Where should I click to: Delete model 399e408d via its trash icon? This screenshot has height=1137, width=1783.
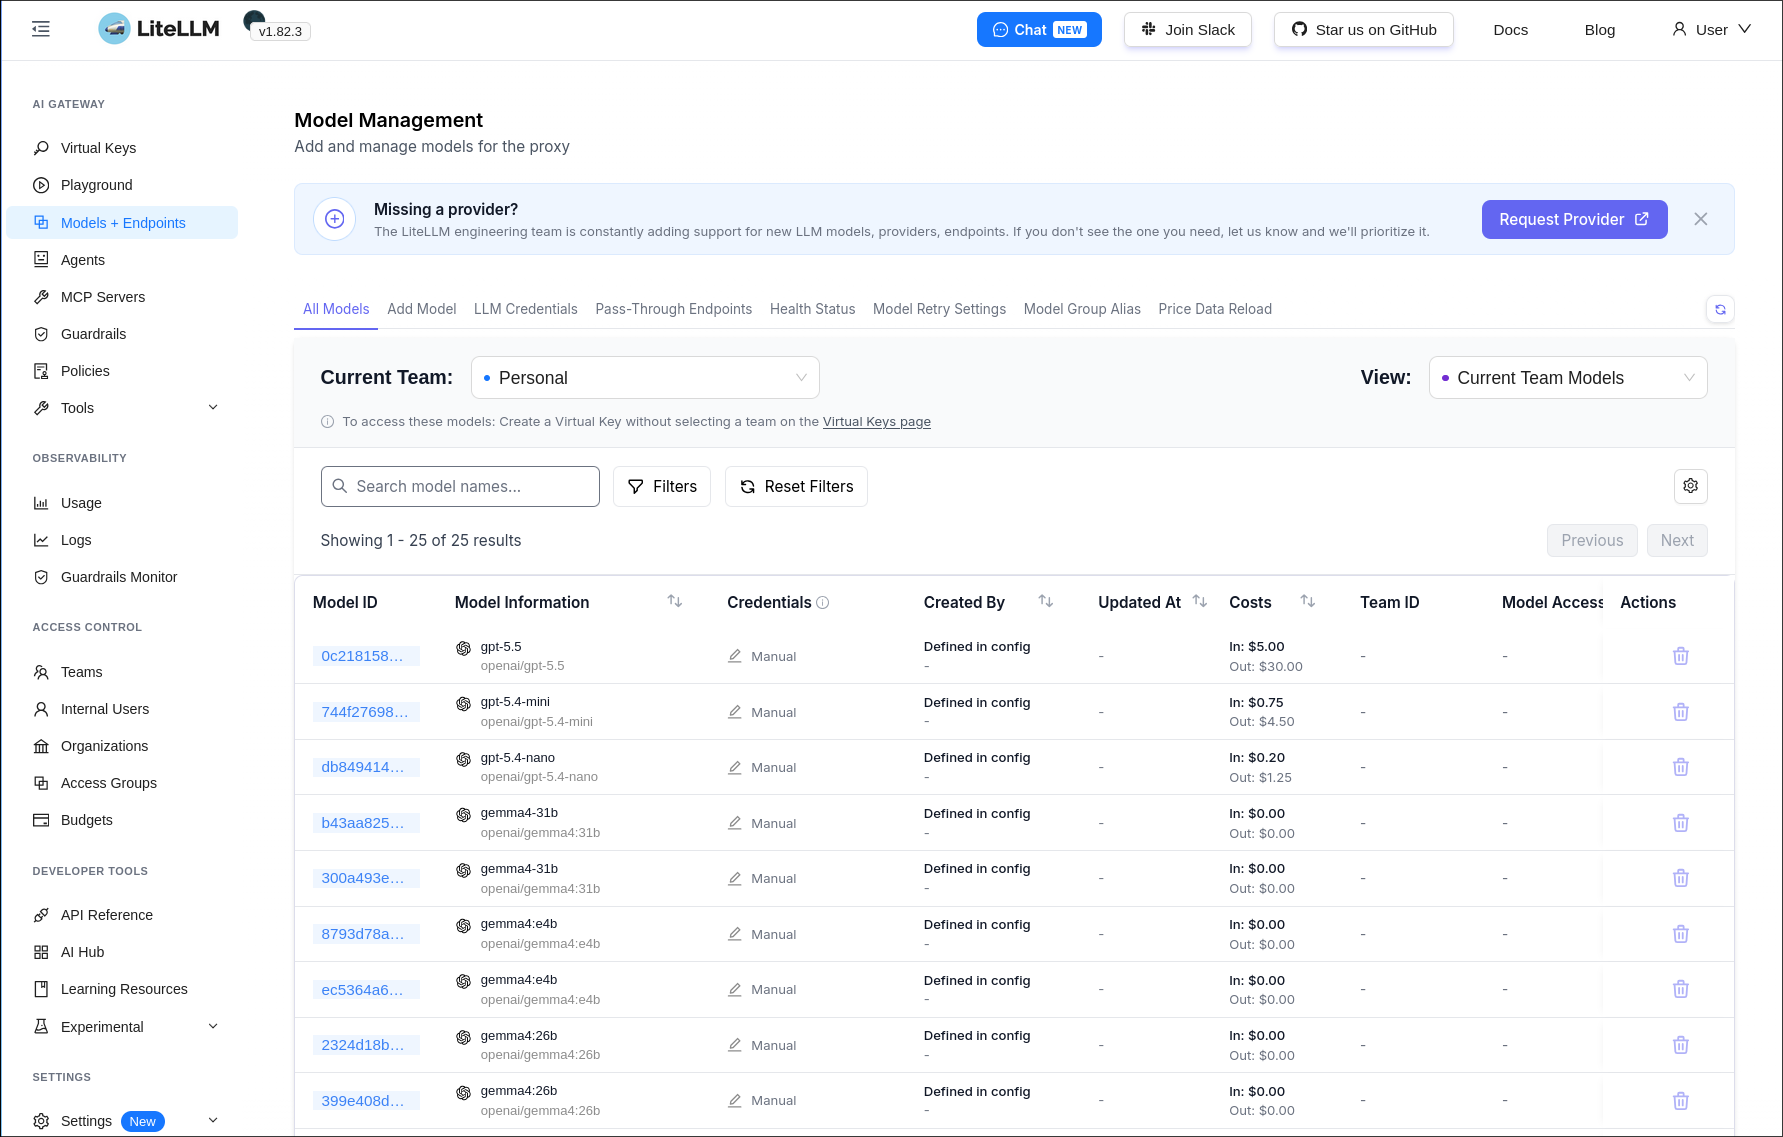pos(1680,1101)
